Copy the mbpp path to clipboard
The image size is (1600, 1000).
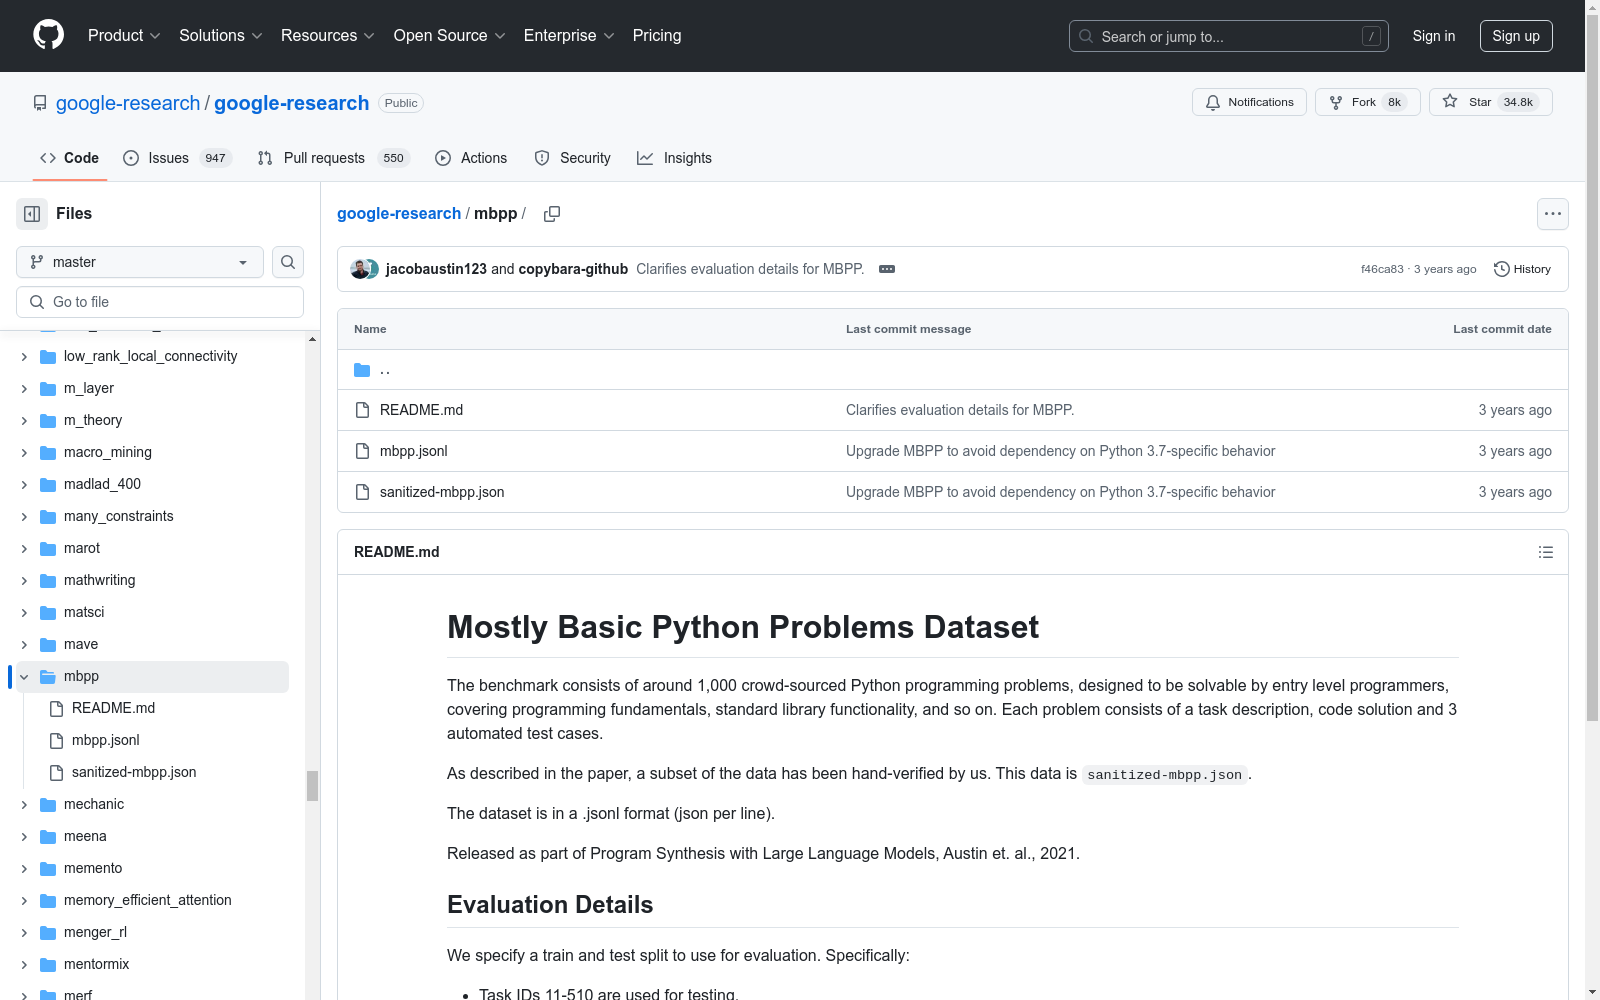552,214
